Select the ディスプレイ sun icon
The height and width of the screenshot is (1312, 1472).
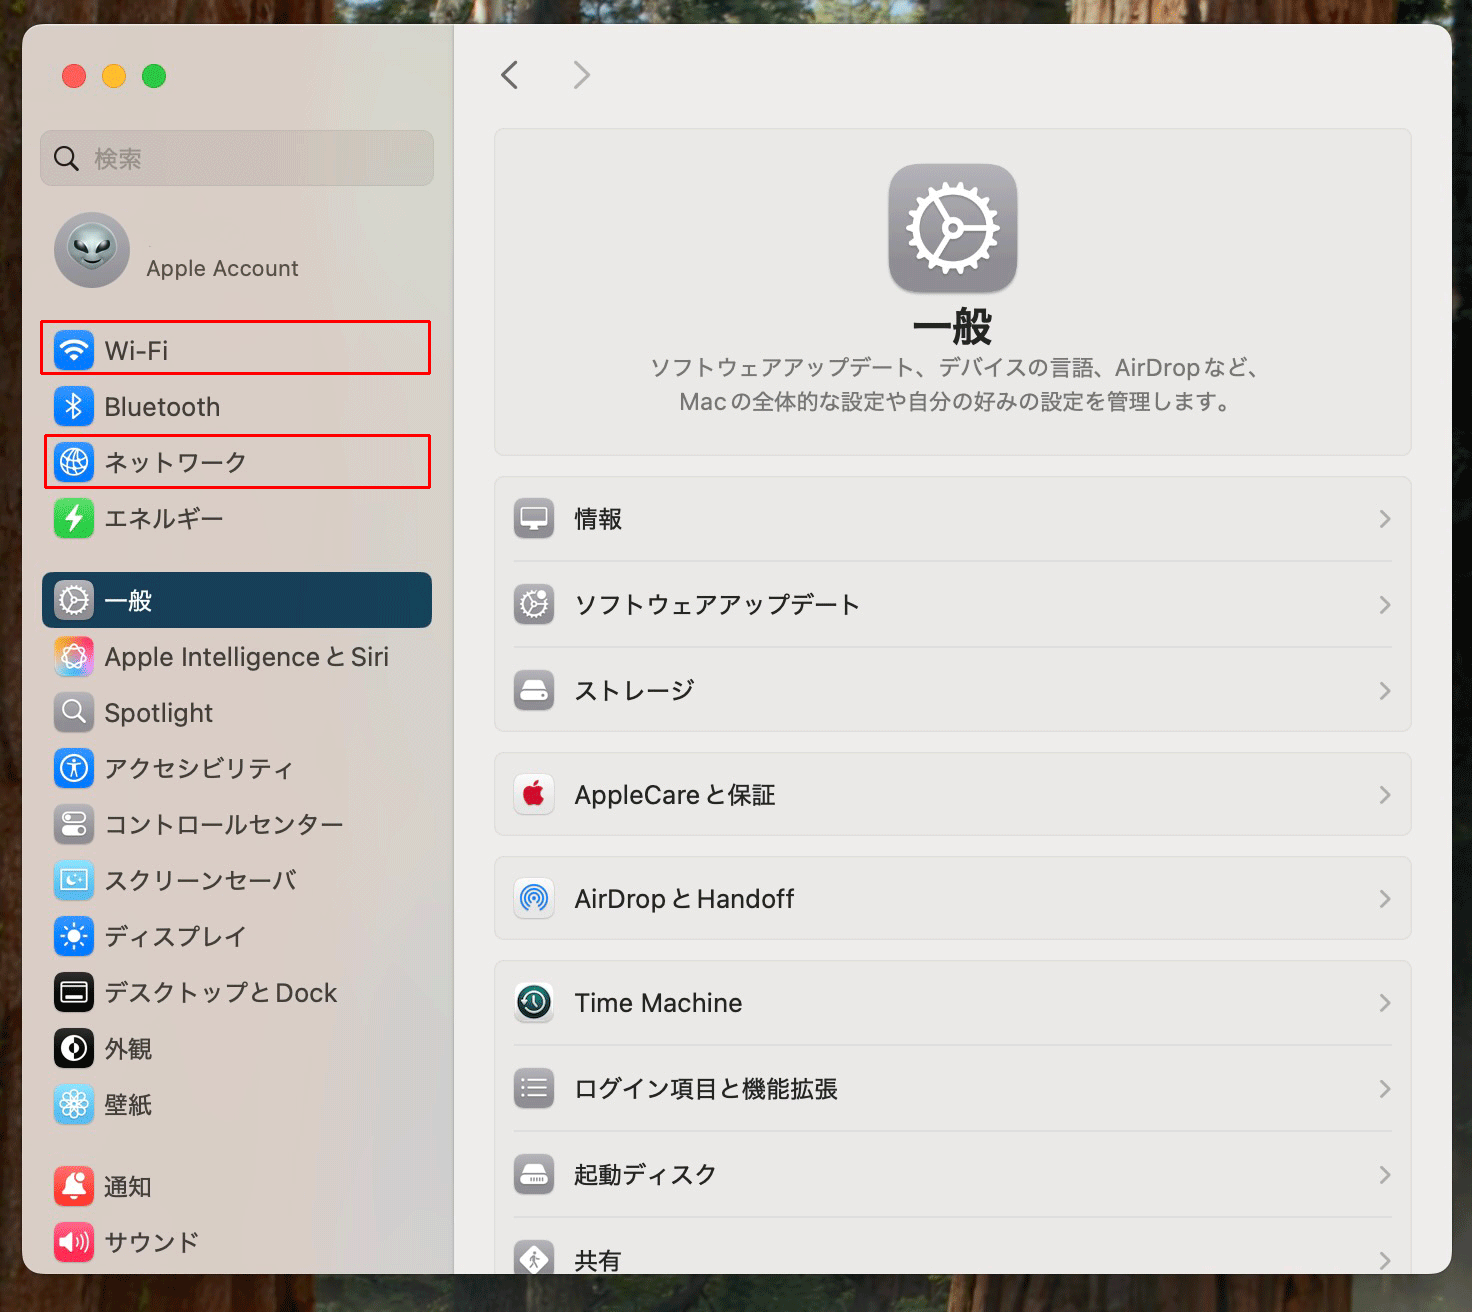coord(74,936)
